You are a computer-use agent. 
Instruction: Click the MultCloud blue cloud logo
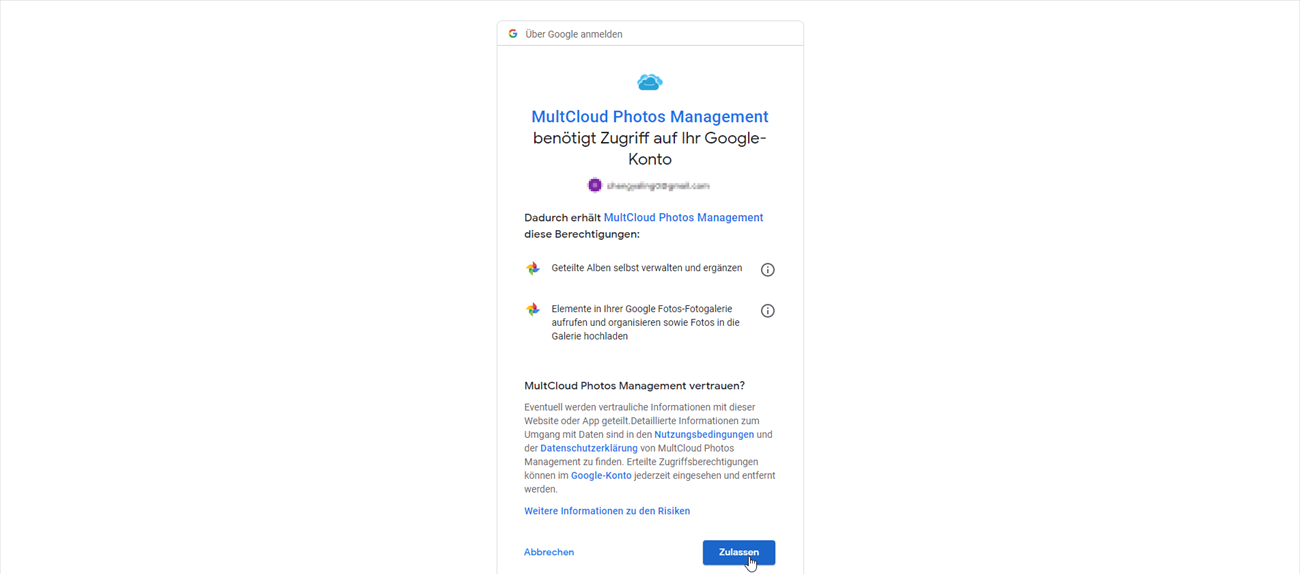click(x=650, y=82)
